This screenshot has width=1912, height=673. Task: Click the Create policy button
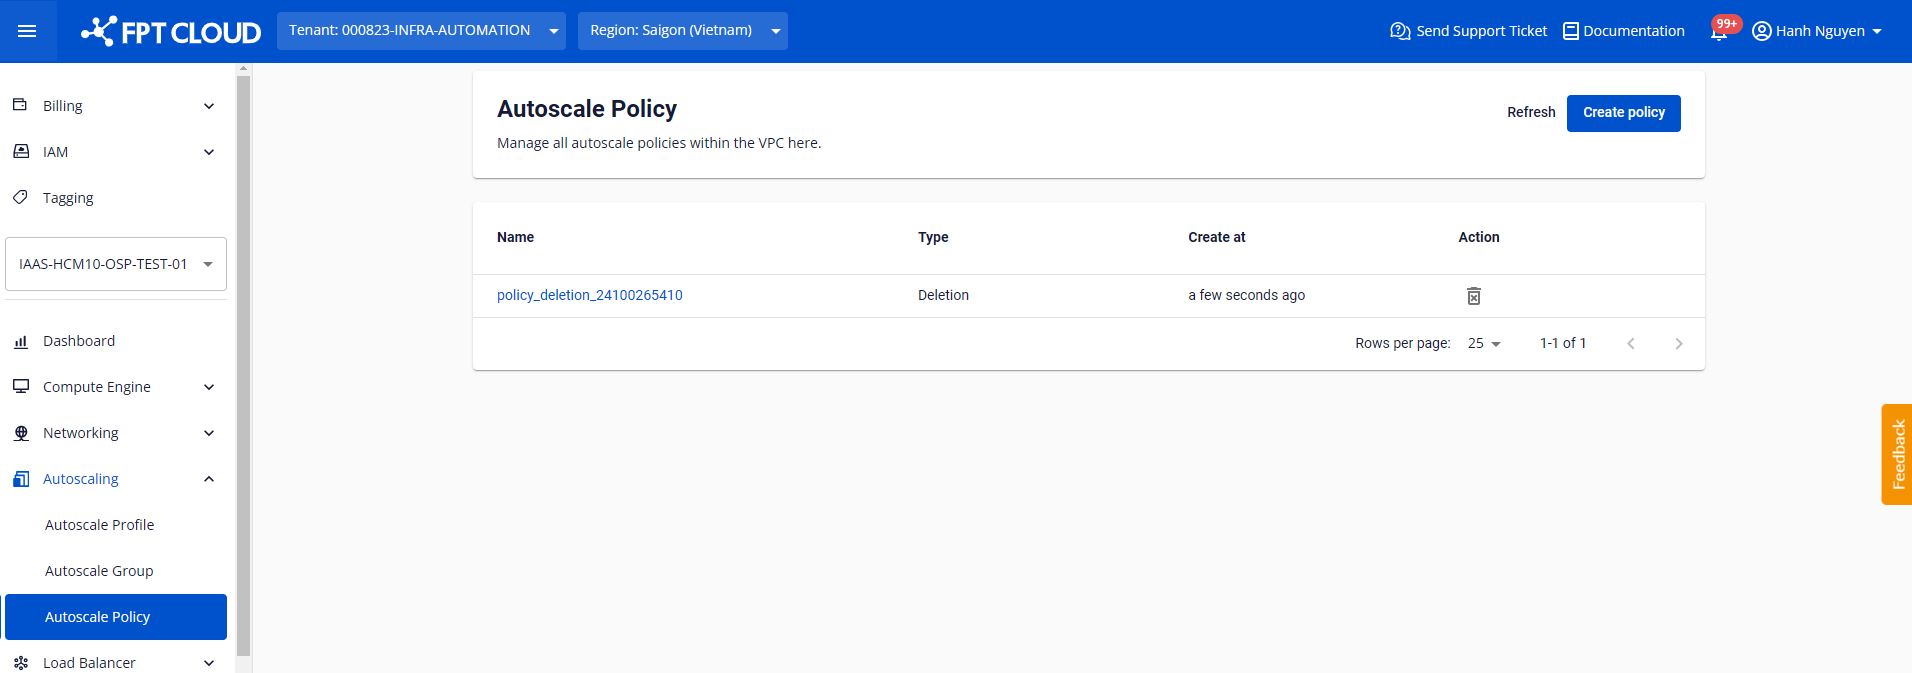coord(1623,113)
